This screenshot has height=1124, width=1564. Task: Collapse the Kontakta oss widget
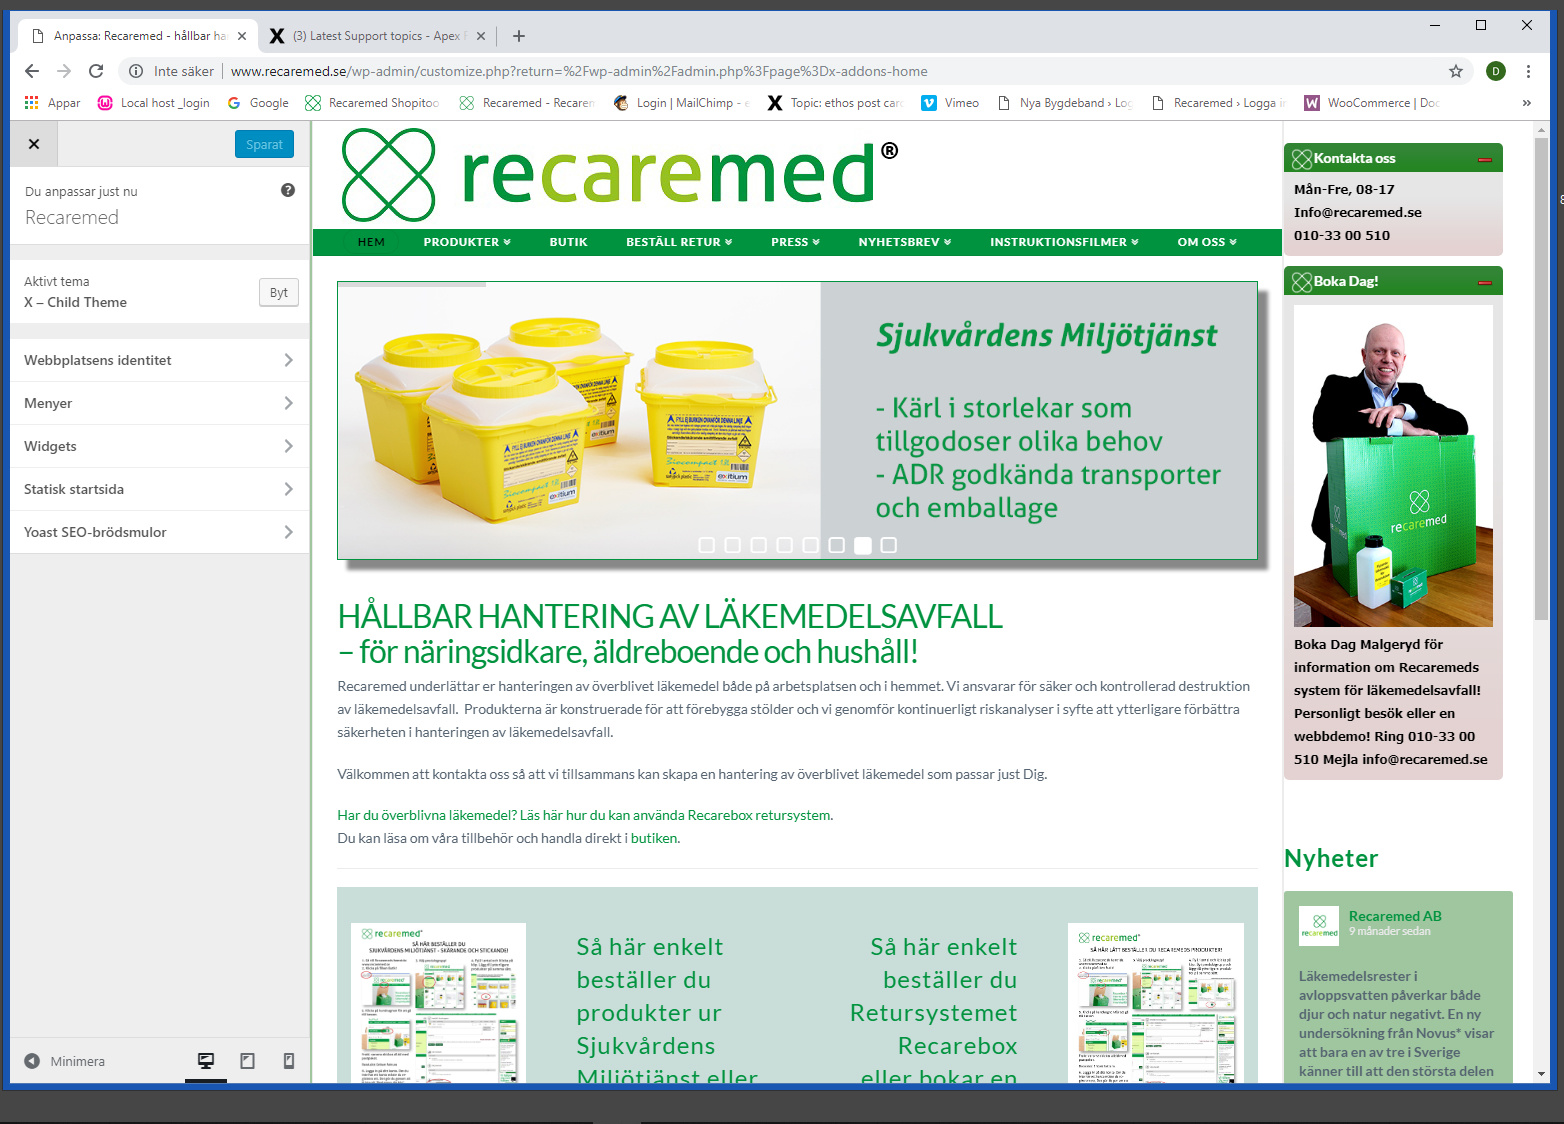(x=1485, y=159)
